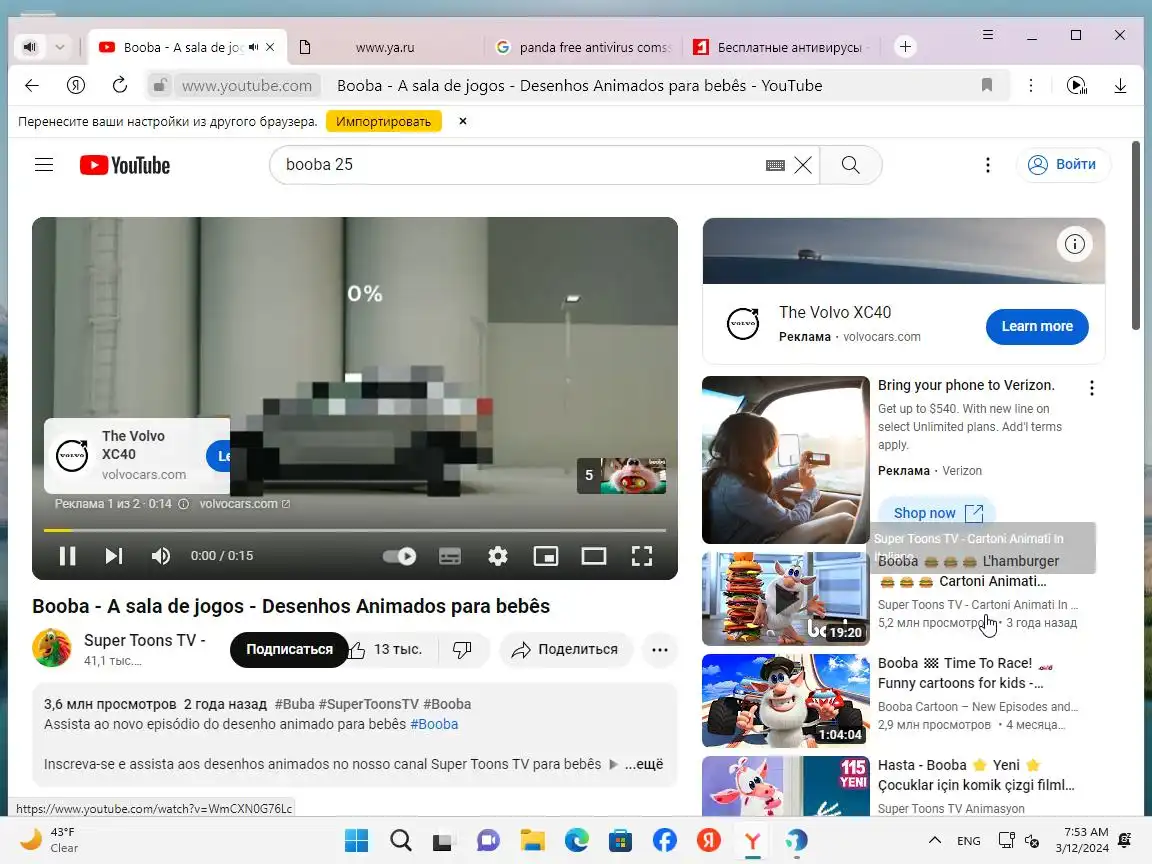Click the page vertical scrollbar

point(1136,237)
